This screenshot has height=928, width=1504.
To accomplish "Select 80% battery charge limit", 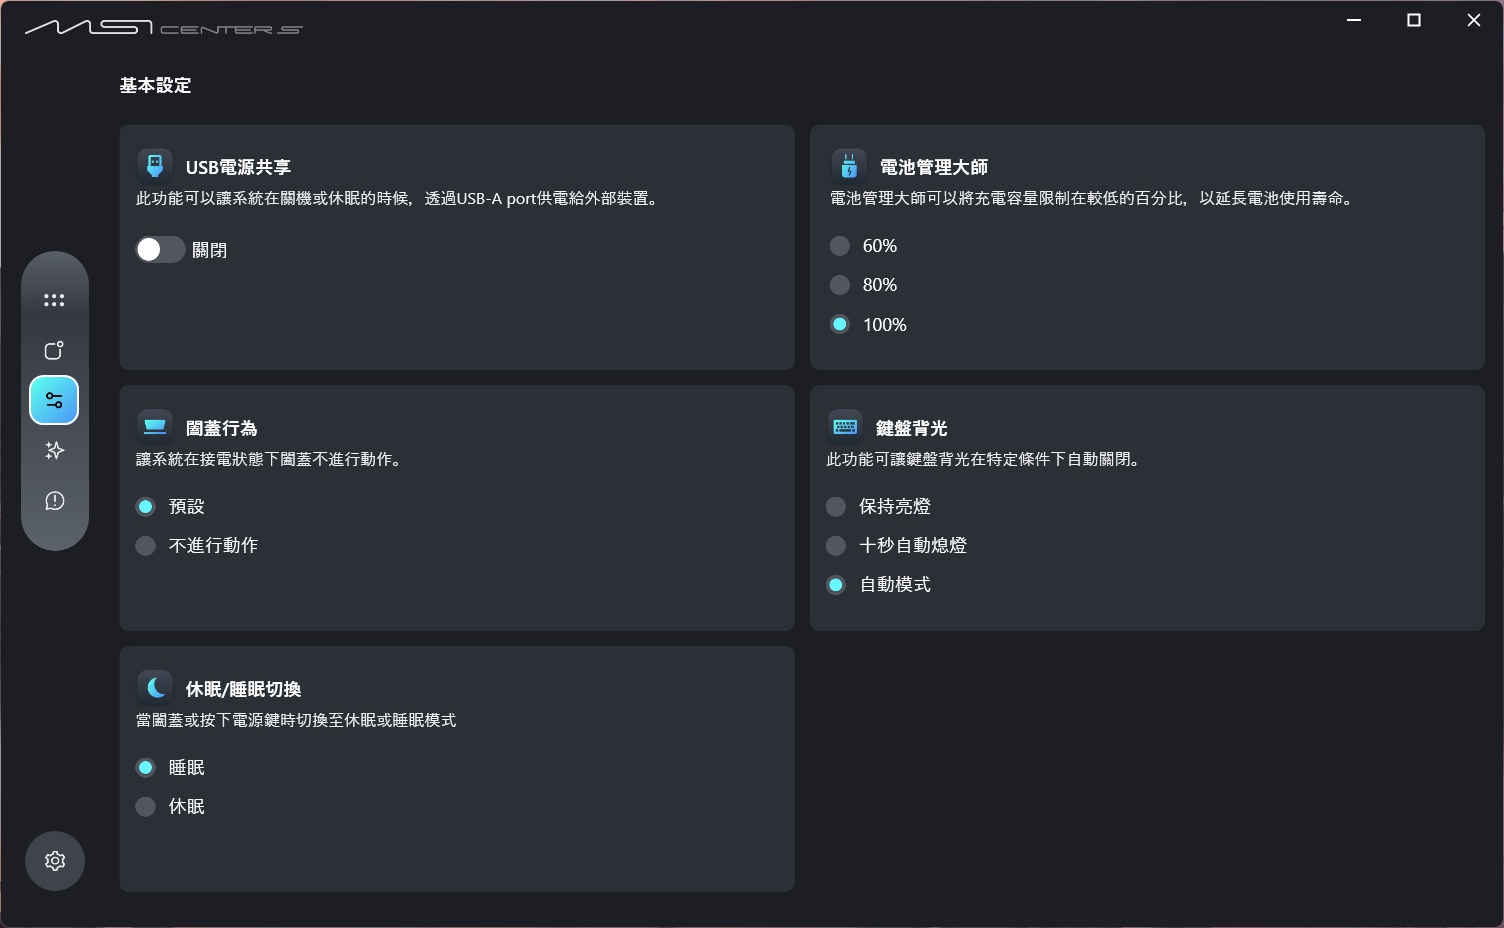I will click(839, 284).
